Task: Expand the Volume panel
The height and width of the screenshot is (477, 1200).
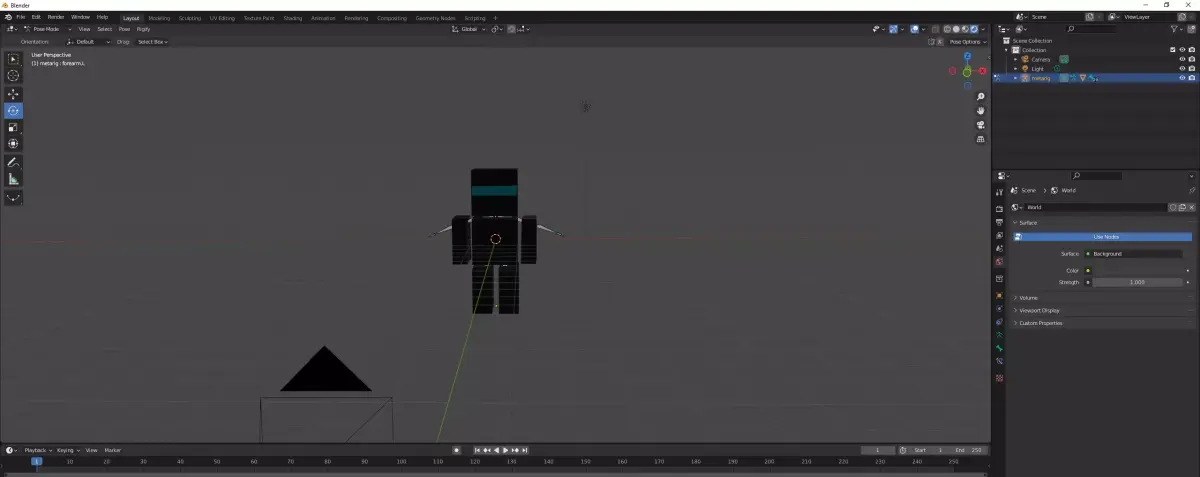Action: coord(1026,298)
